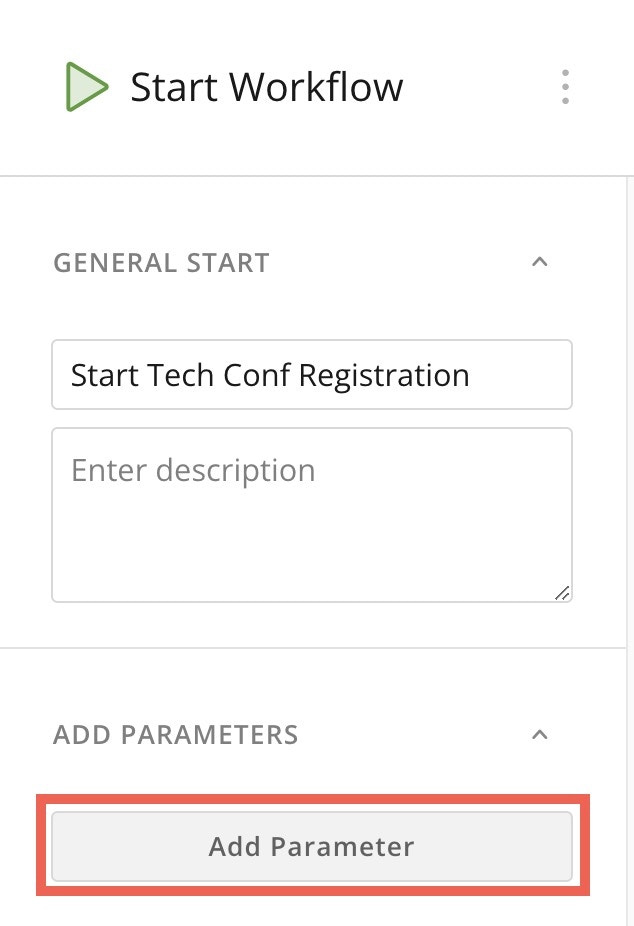
Task: Hide the General Start fields with its caret
Action: tap(540, 262)
